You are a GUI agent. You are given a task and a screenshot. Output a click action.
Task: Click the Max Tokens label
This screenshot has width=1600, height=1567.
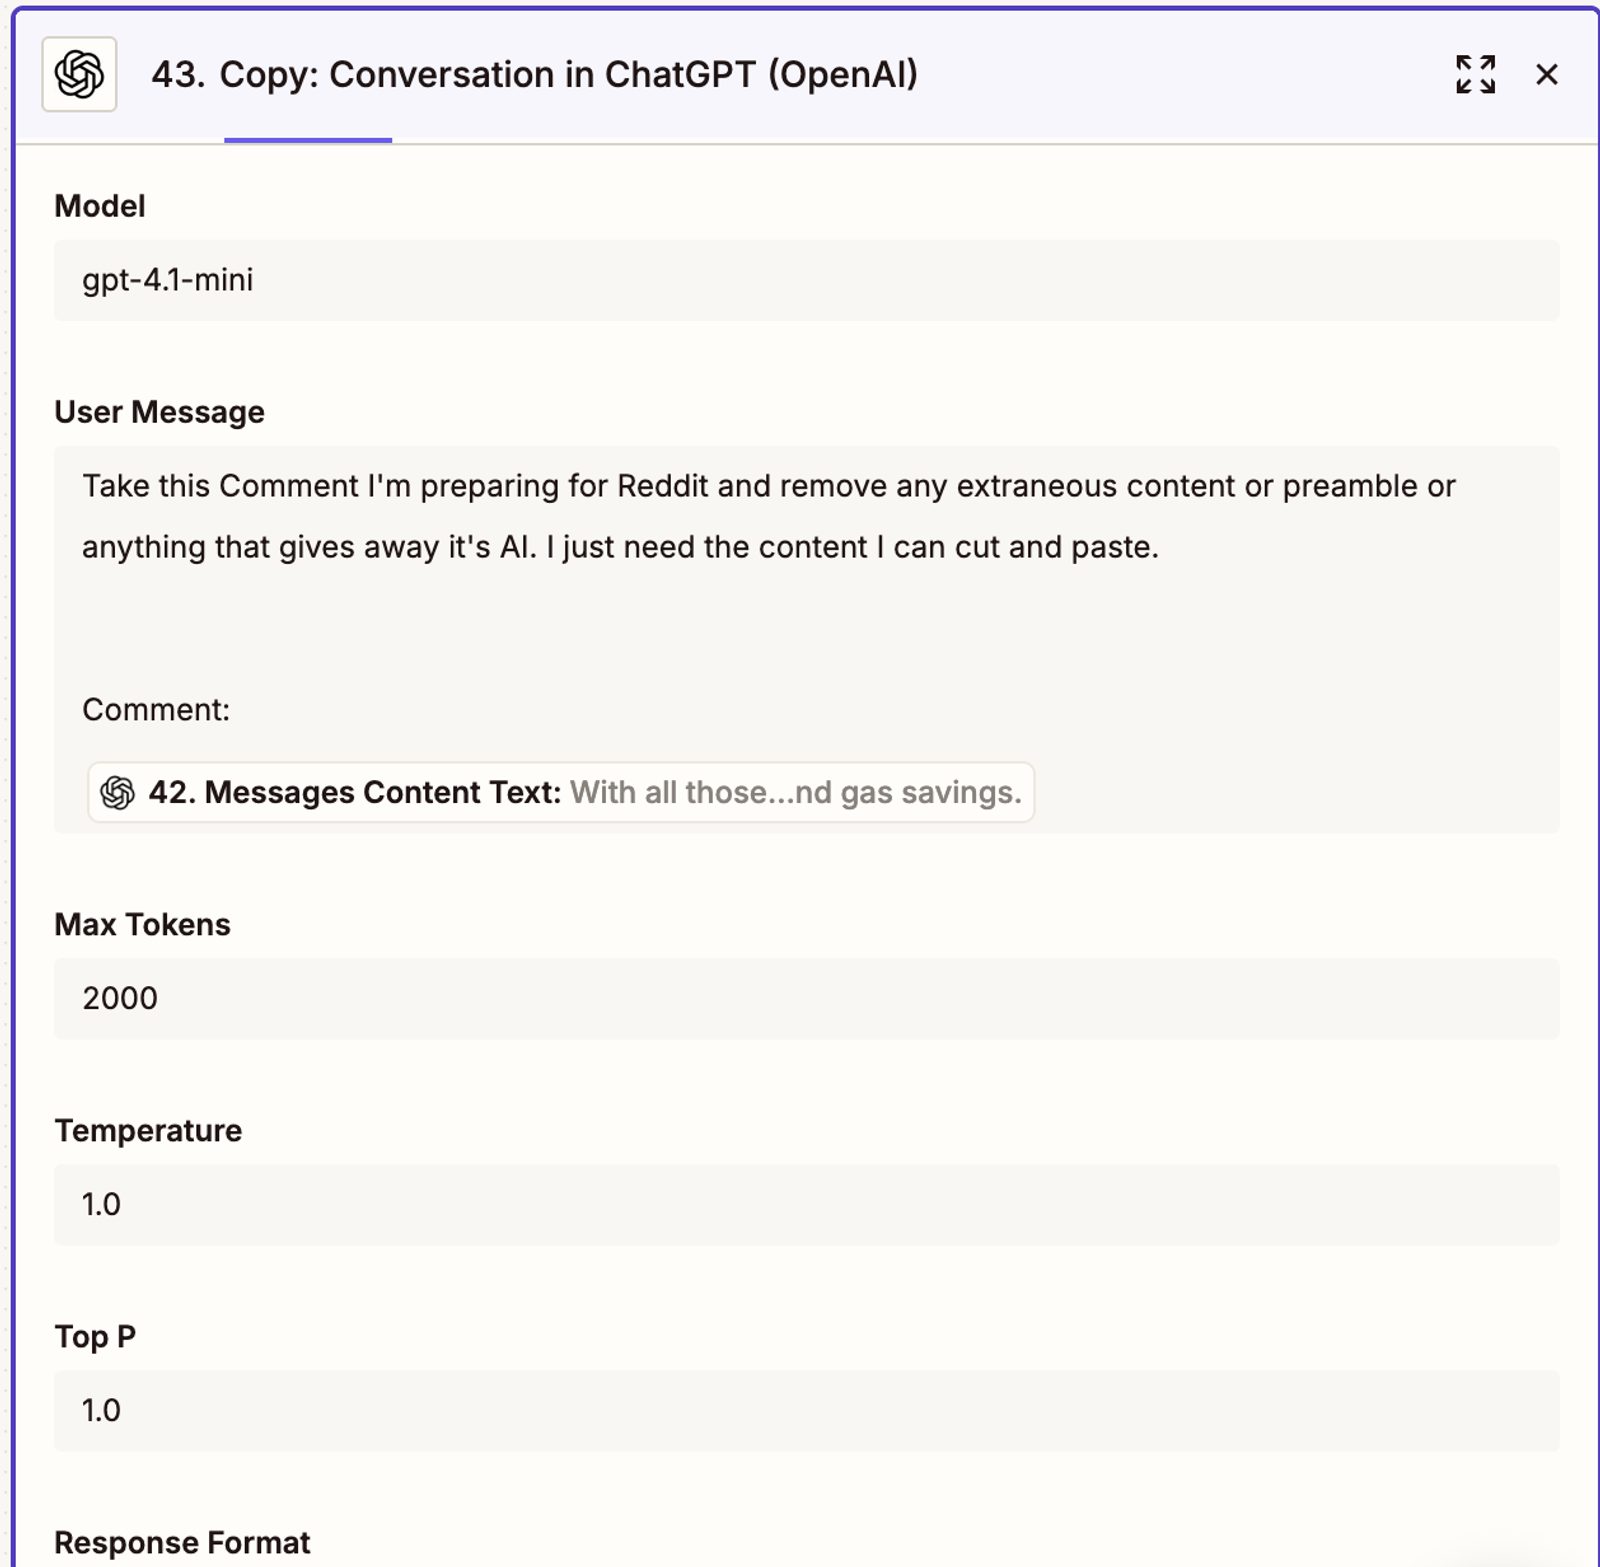click(142, 925)
